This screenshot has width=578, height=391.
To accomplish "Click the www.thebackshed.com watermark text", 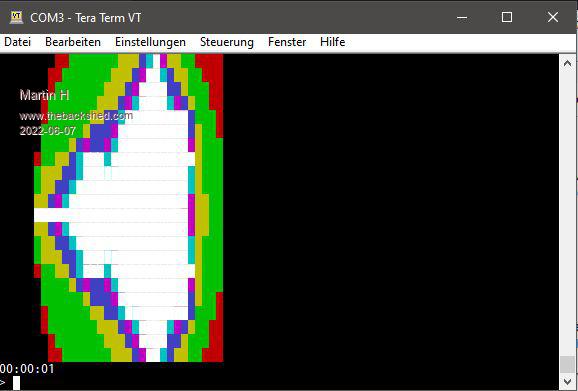I will (76, 116).
